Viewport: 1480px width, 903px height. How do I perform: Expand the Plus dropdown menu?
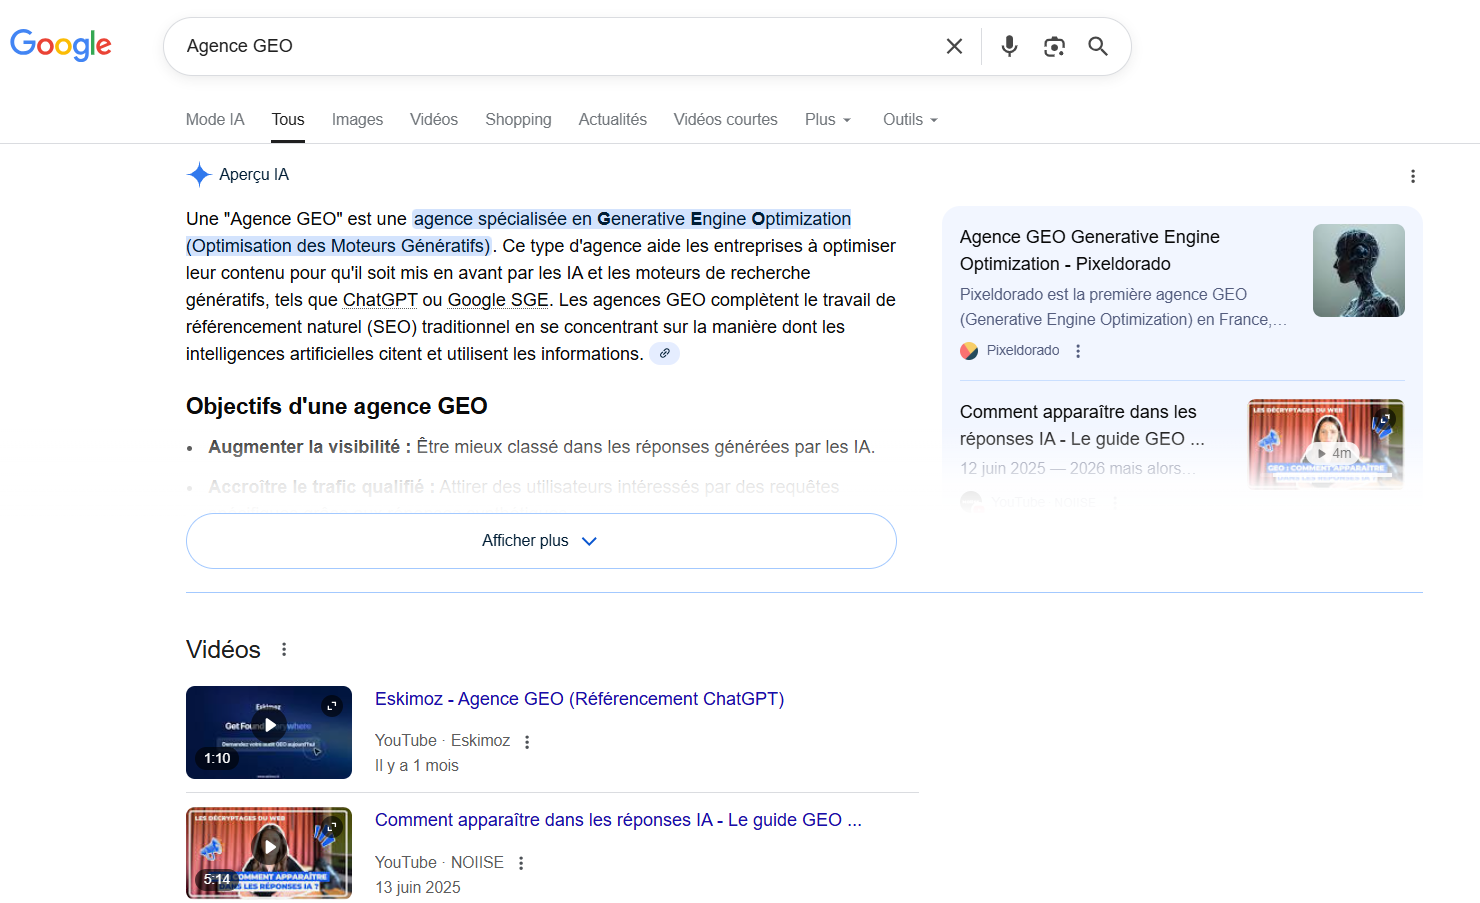coord(828,119)
